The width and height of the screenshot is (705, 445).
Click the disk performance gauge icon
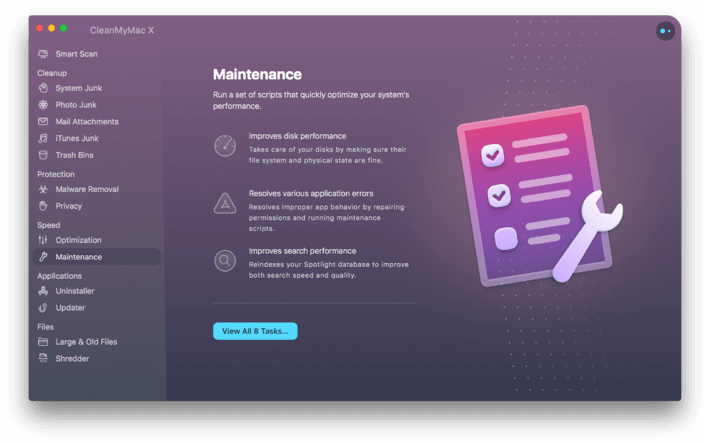point(225,146)
